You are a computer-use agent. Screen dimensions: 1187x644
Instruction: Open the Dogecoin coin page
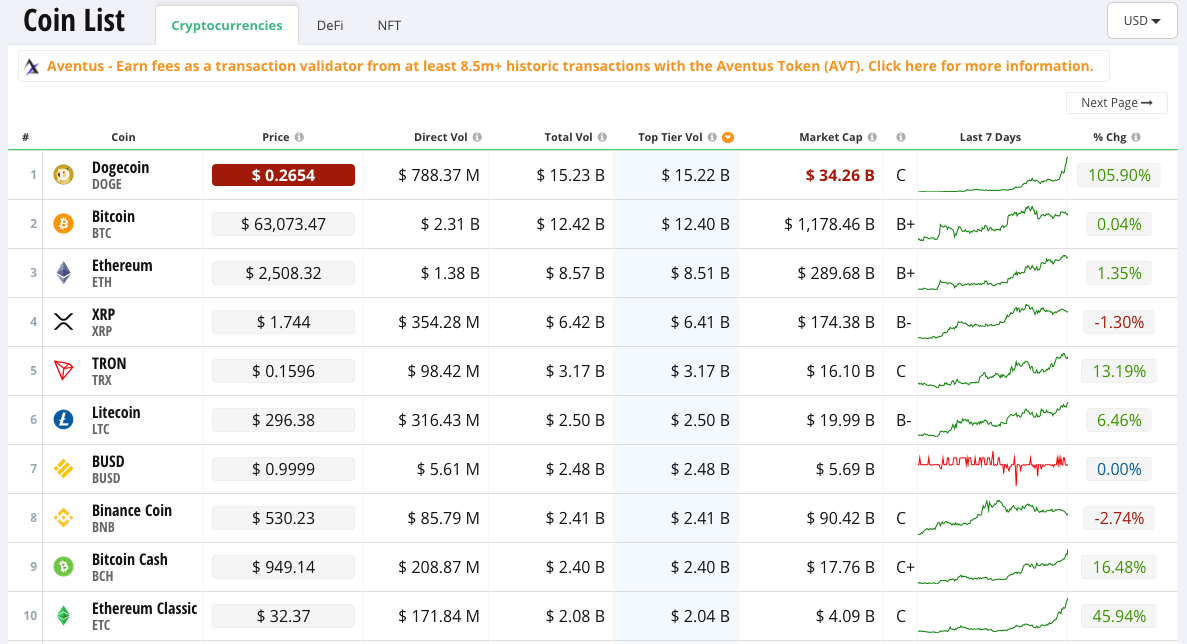click(x=120, y=167)
